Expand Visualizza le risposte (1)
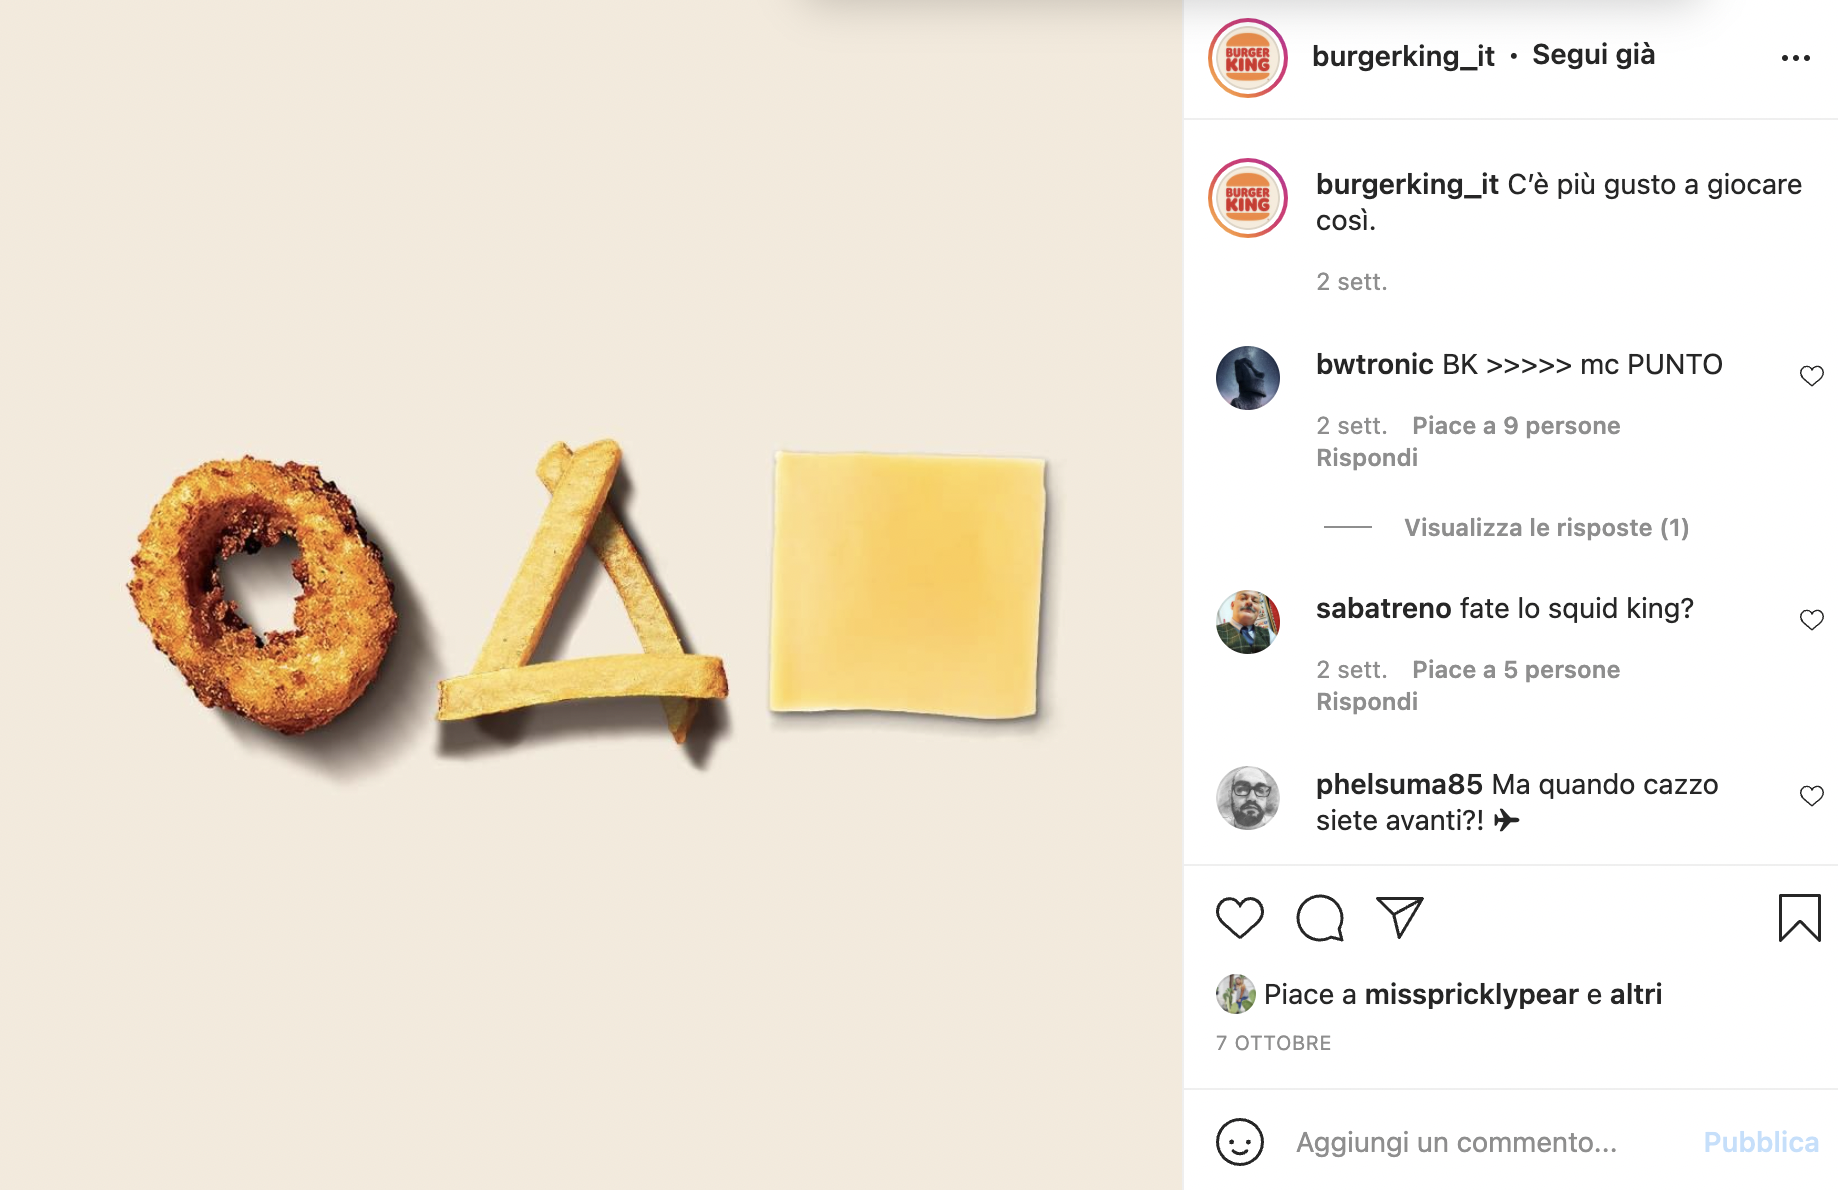Viewport: 1838px width, 1190px height. [x=1546, y=528]
